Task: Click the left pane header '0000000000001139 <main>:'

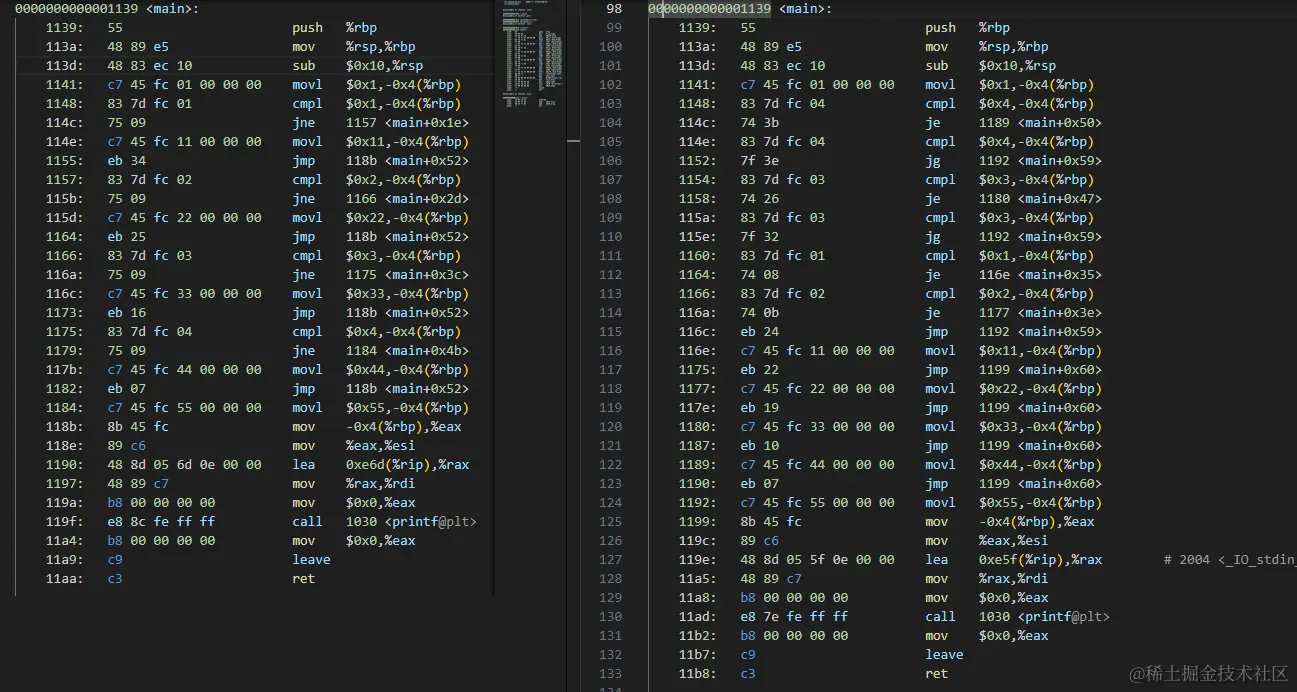Action: click(x=107, y=9)
